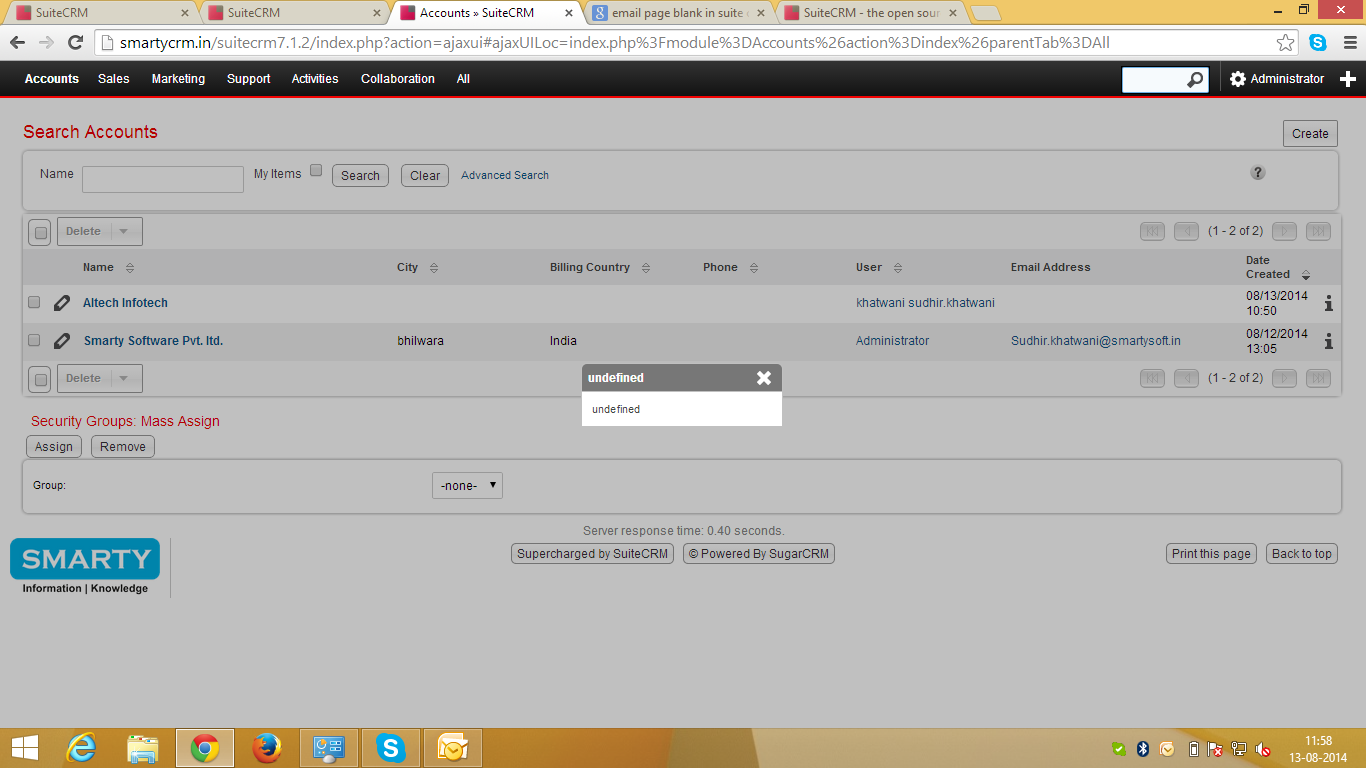Open the quick create plus icon
Image resolution: width=1366 pixels, height=768 pixels.
coord(1348,79)
